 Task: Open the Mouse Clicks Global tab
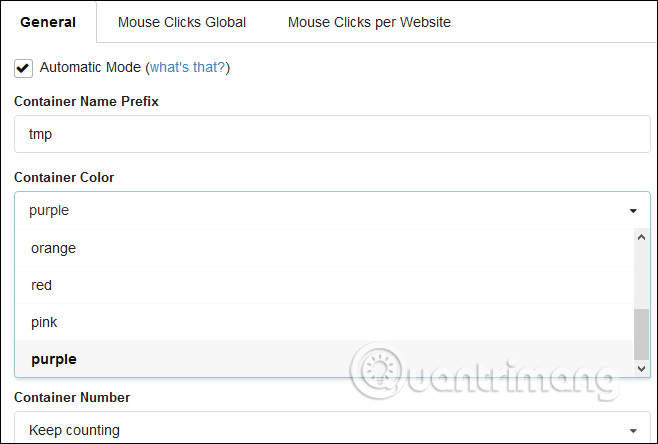[x=182, y=22]
